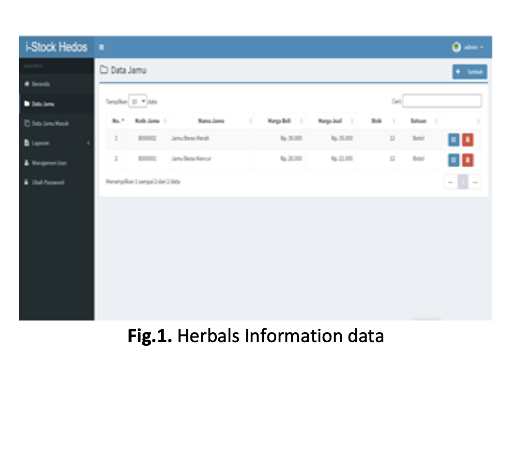Open the admin user dropdown menu
The image size is (526, 476).
473,47
